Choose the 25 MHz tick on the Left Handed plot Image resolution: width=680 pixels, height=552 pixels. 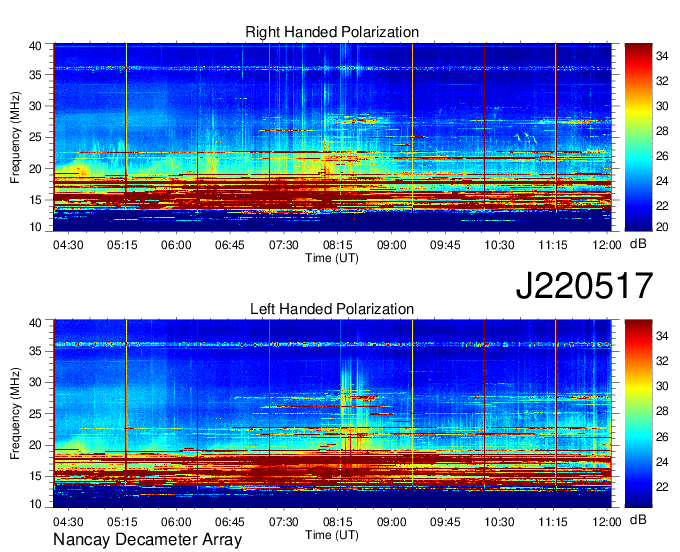click(36, 414)
